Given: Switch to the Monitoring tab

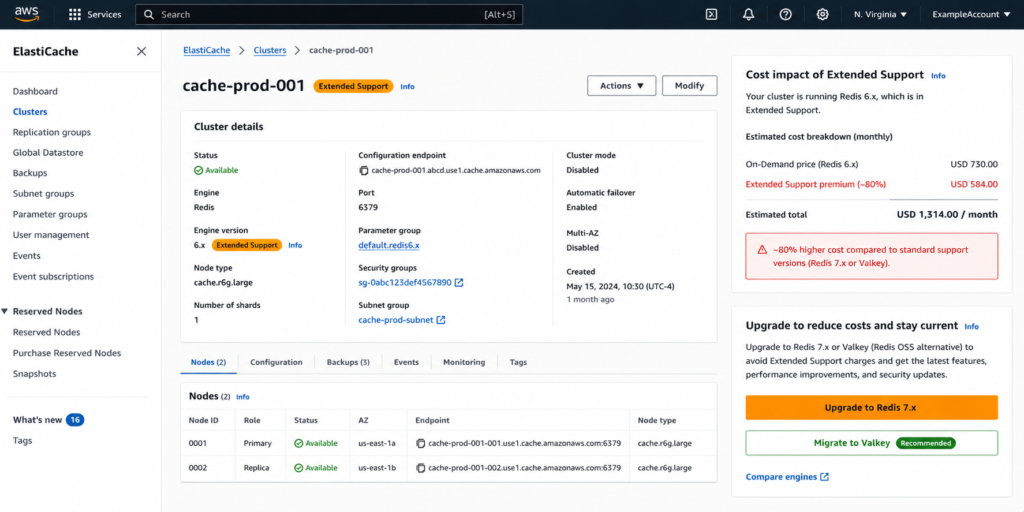Looking at the screenshot, I should point(464,362).
